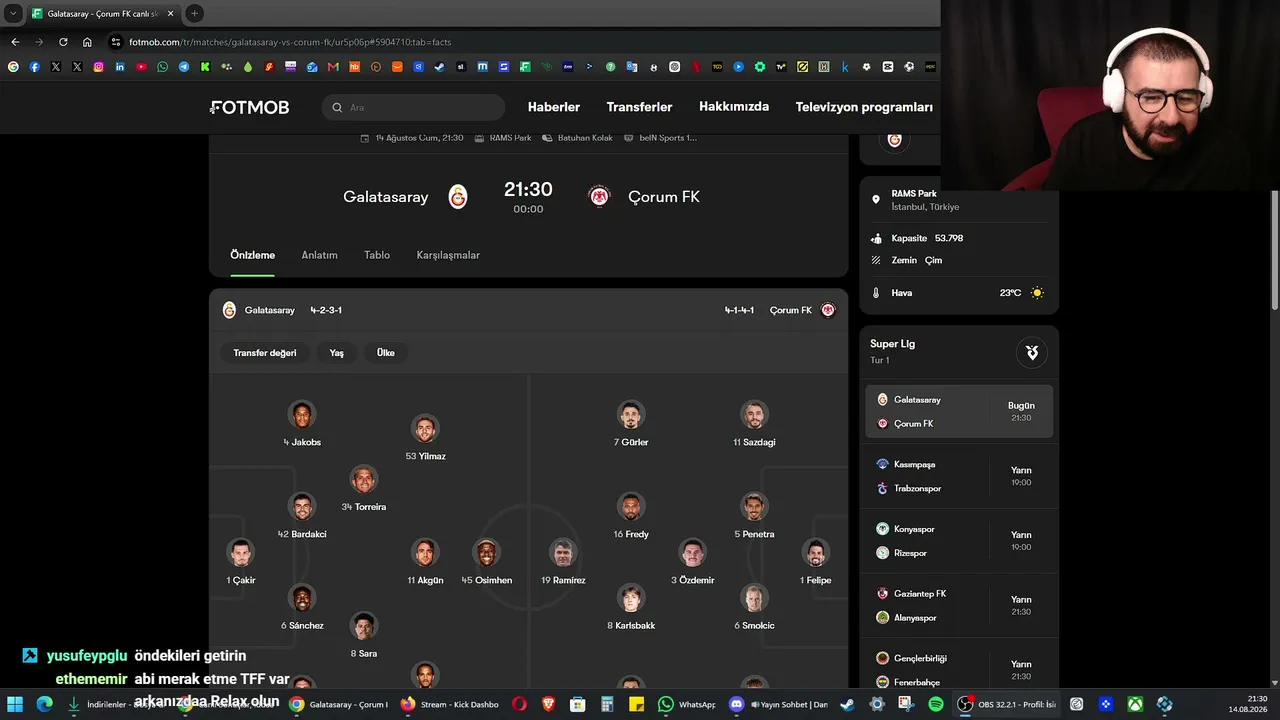Open the Google bookmark icon
1280x720 pixels.
click(x=13, y=67)
